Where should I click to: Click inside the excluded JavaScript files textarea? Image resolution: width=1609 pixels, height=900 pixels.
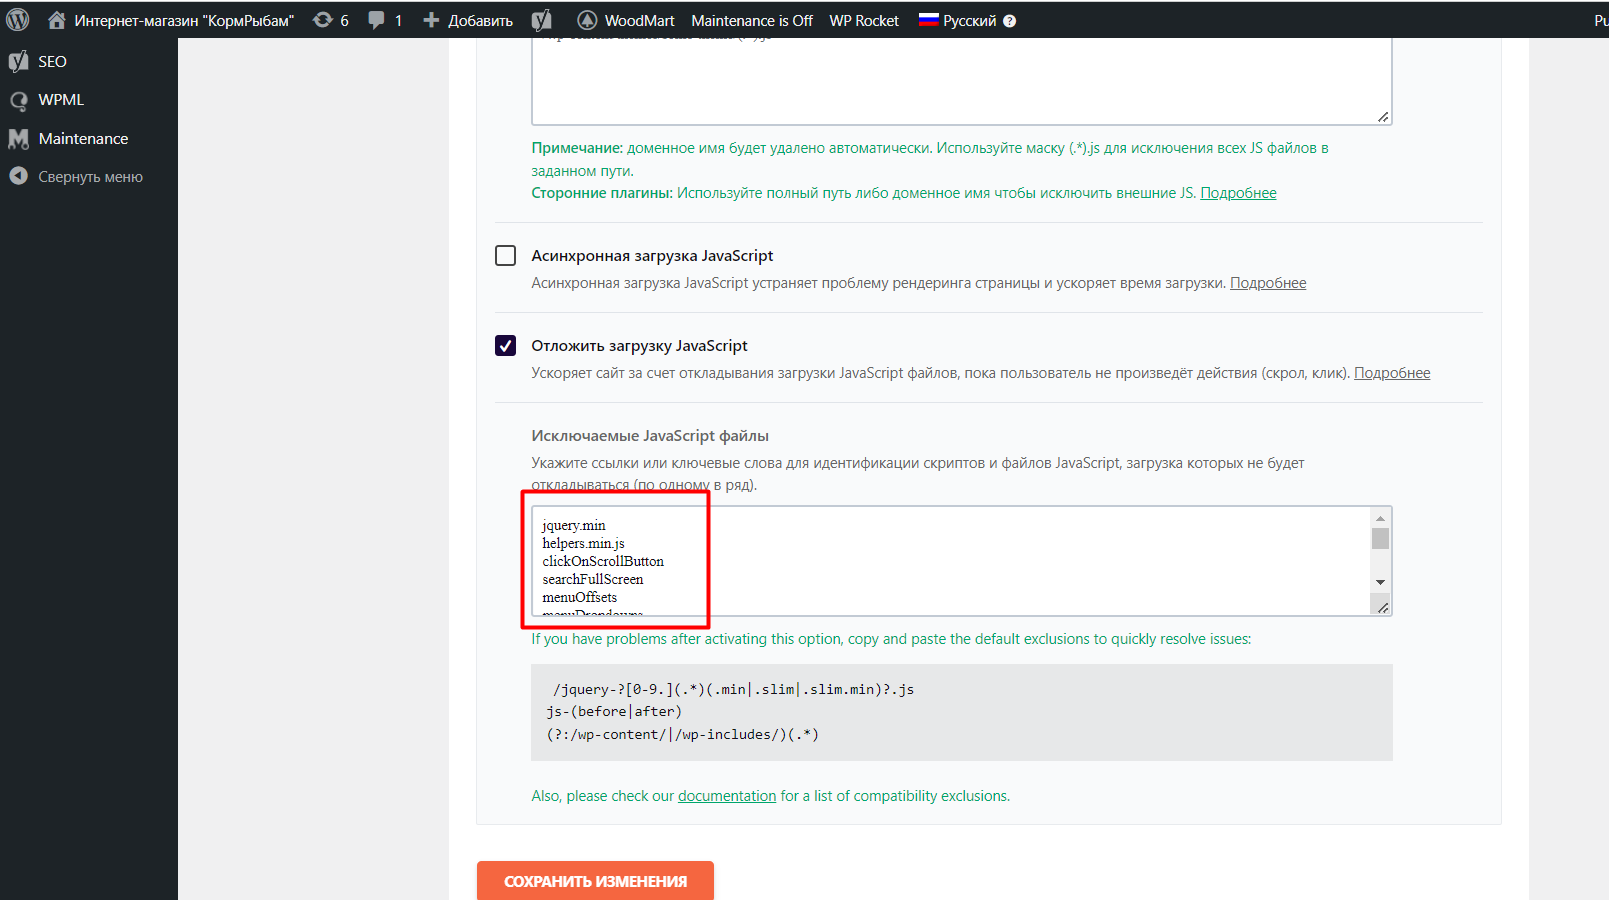click(961, 561)
